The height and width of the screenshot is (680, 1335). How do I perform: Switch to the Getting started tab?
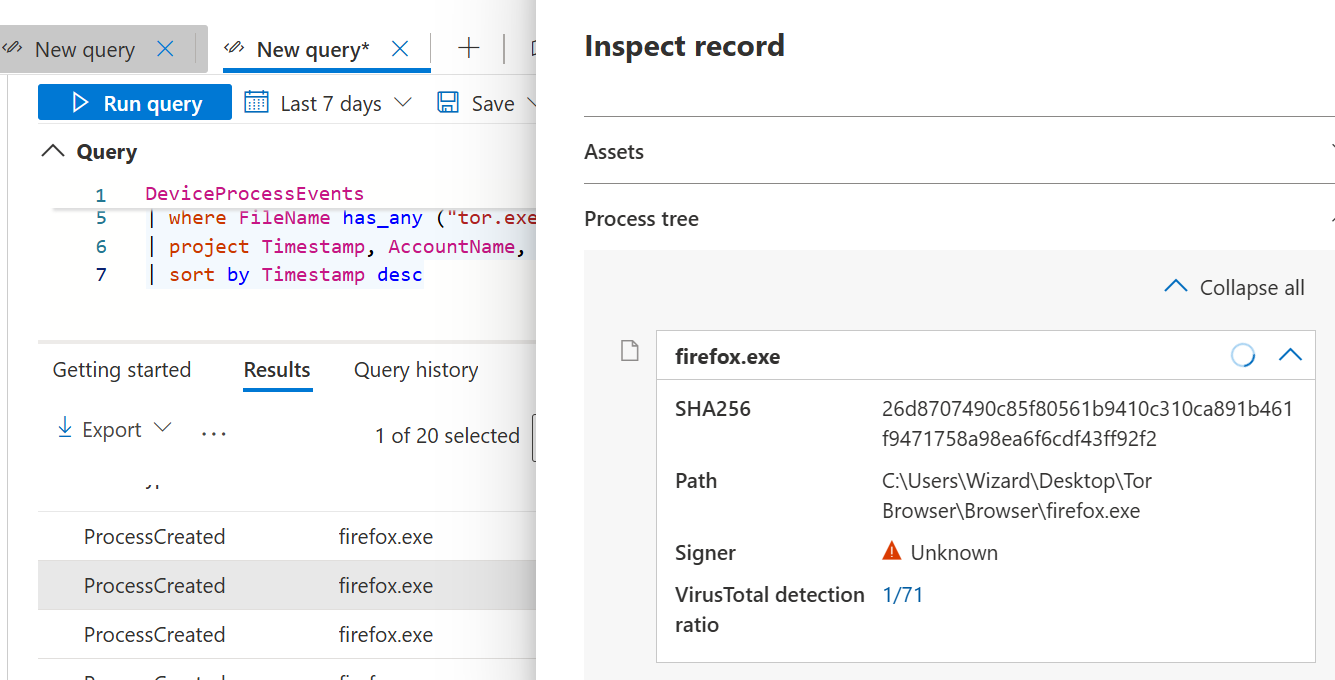(x=121, y=370)
